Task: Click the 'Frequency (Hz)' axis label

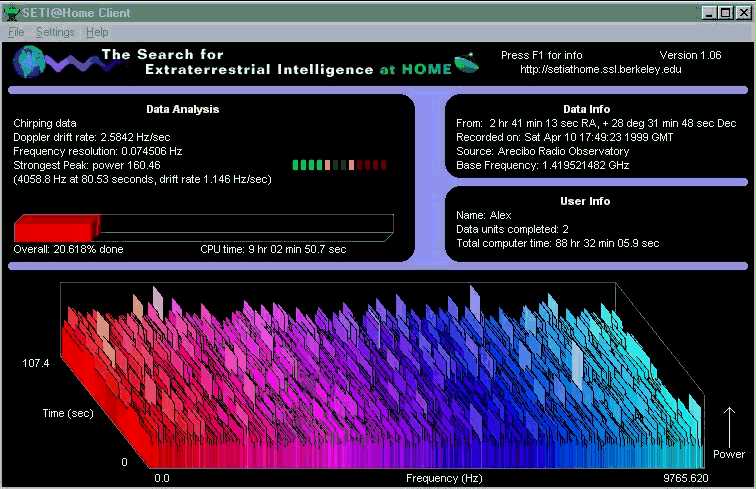Action: pyautogui.click(x=444, y=478)
